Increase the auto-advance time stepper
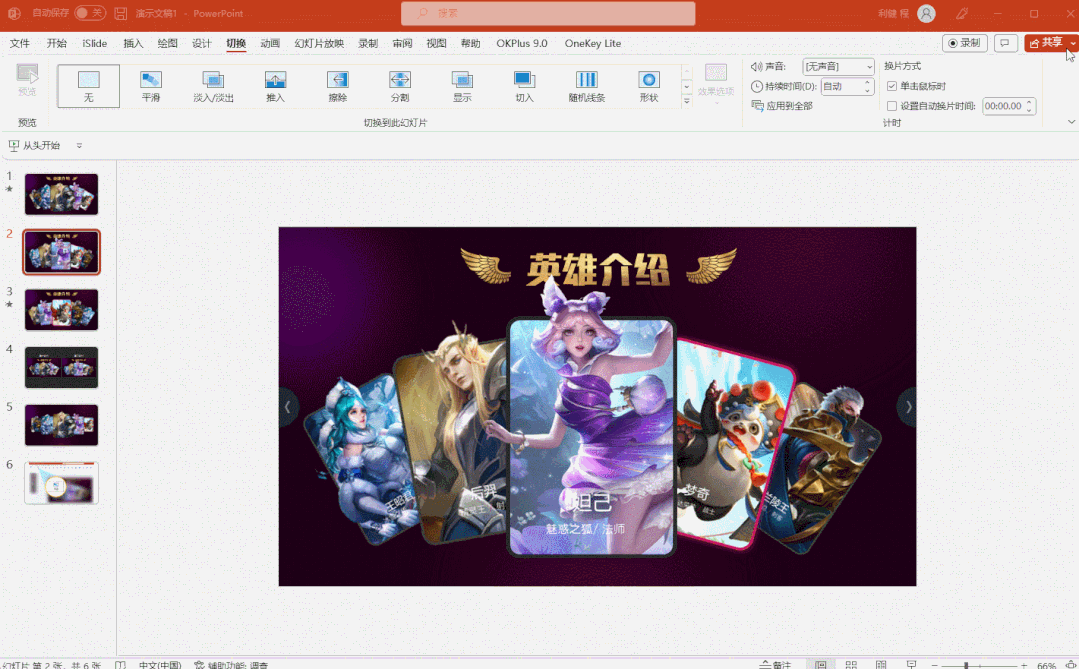Screen dimensions: 1079x669 pyautogui.click(x=1029, y=103)
